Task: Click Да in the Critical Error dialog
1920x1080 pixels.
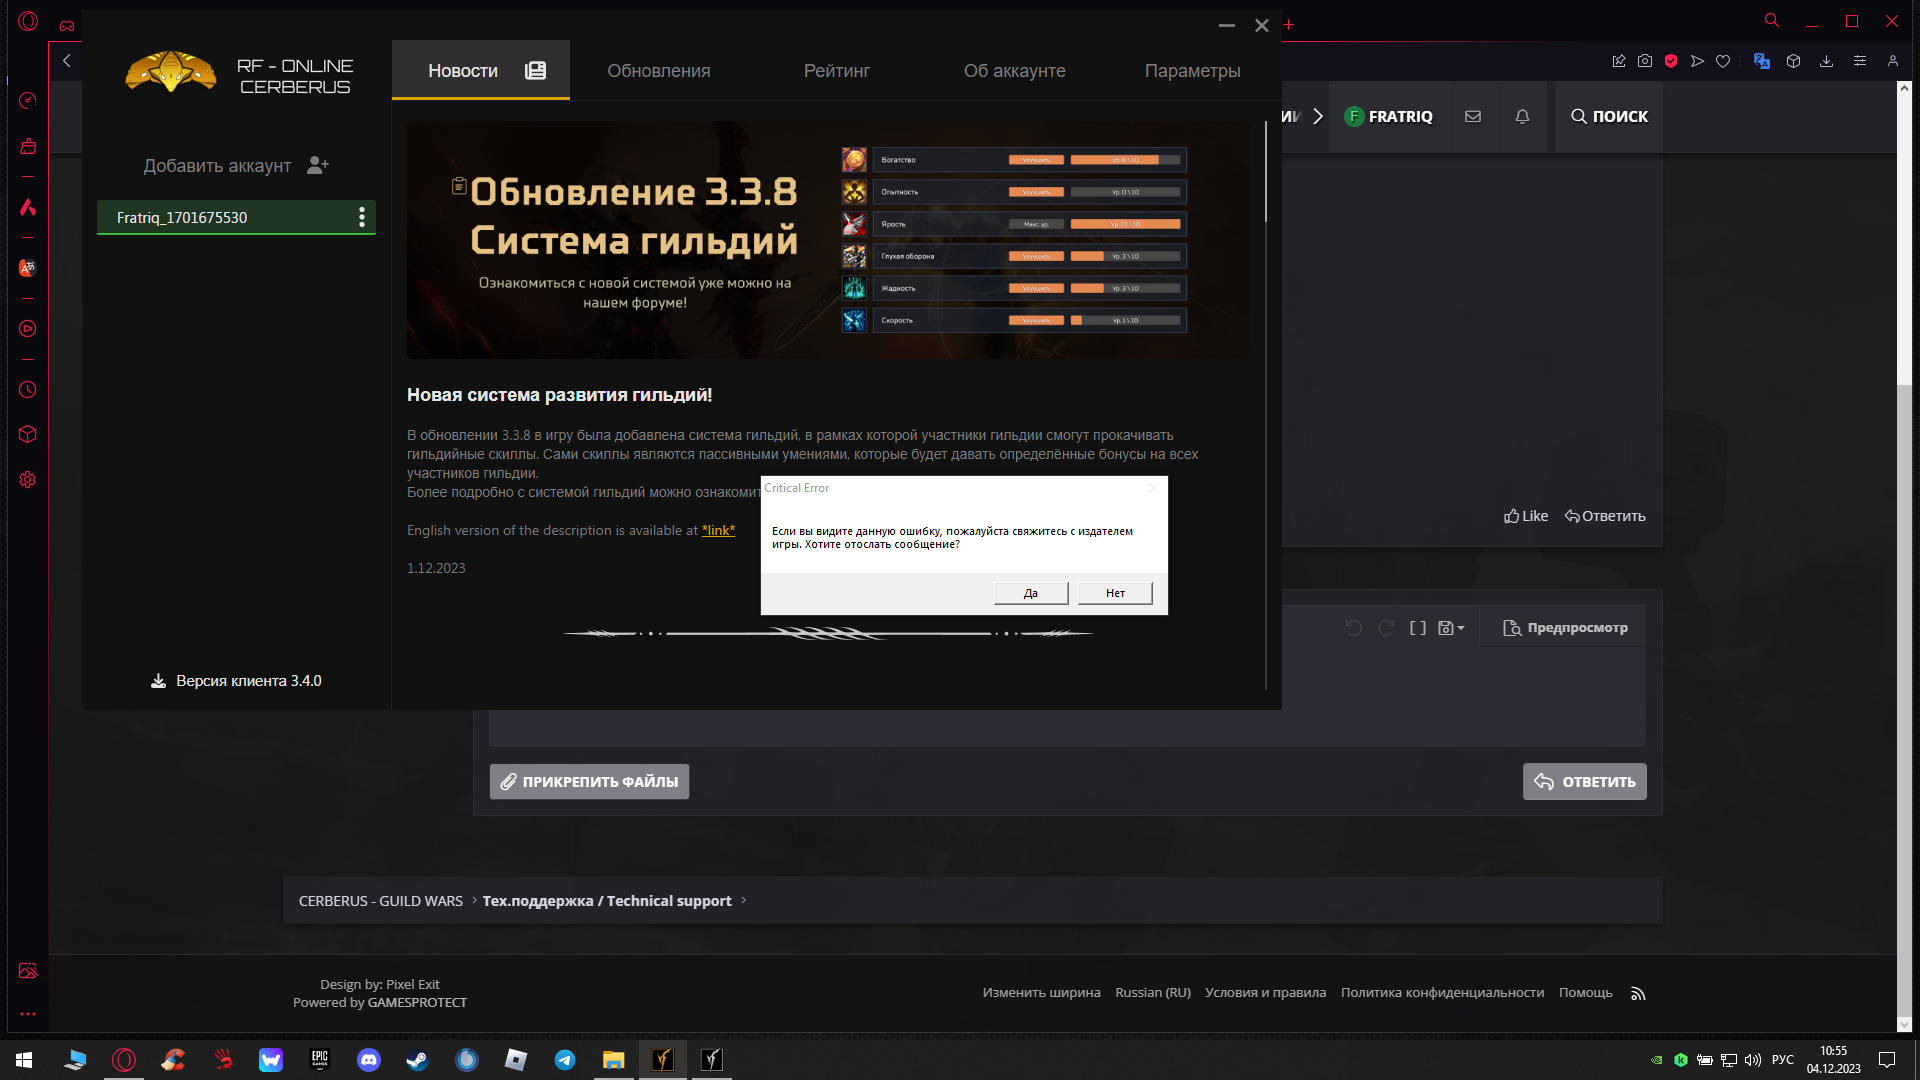Action: point(1031,593)
